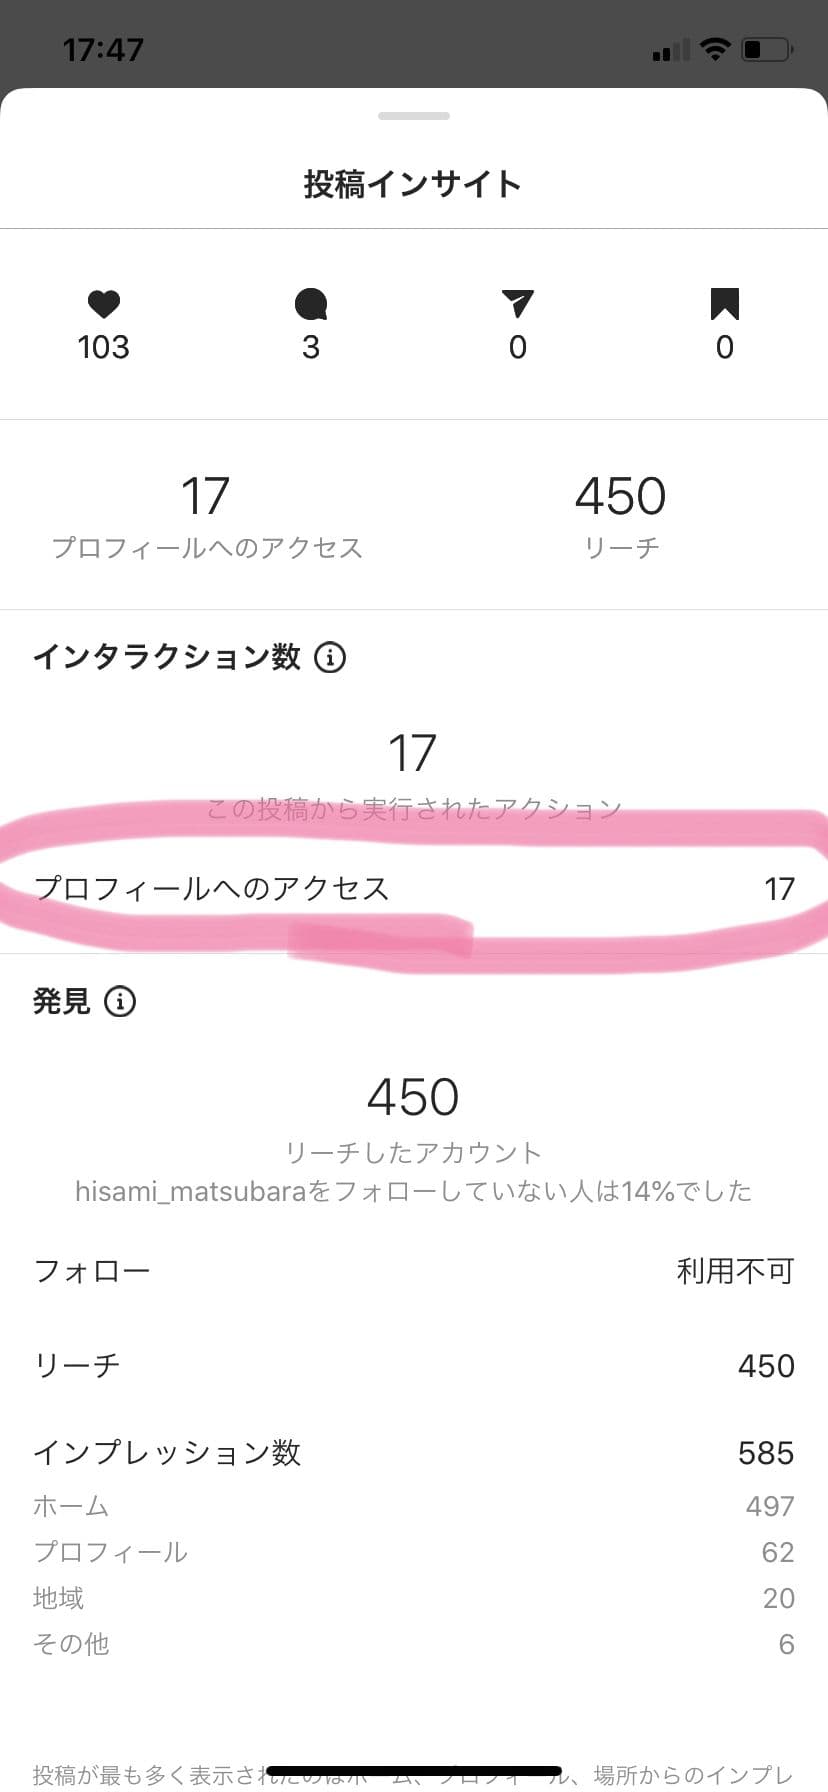The image size is (828, 1792).
Task: Tap the 地域 impressions row
Action: (413, 1597)
